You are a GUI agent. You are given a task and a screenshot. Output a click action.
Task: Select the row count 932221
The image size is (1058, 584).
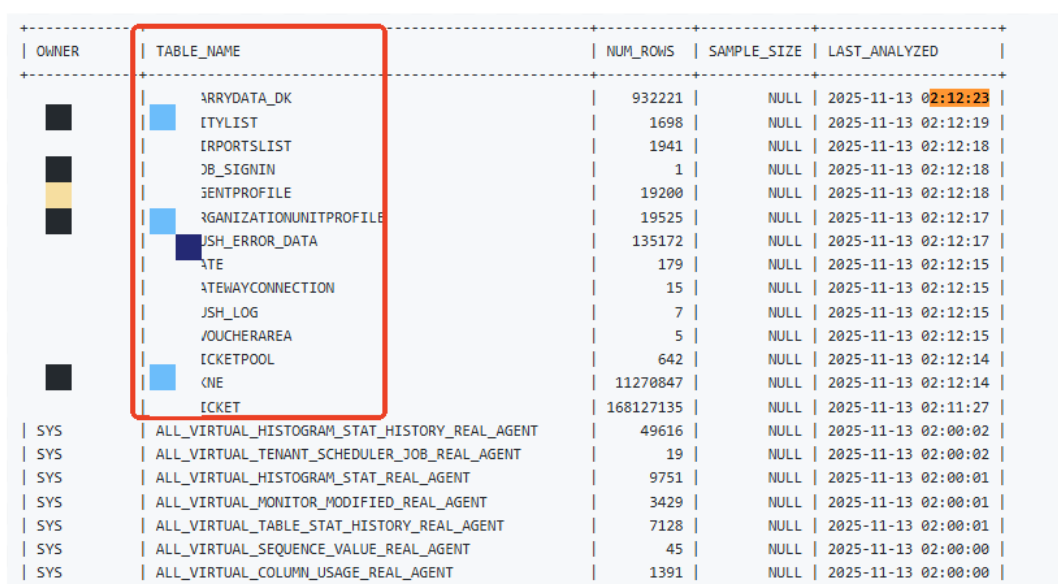[x=657, y=98]
